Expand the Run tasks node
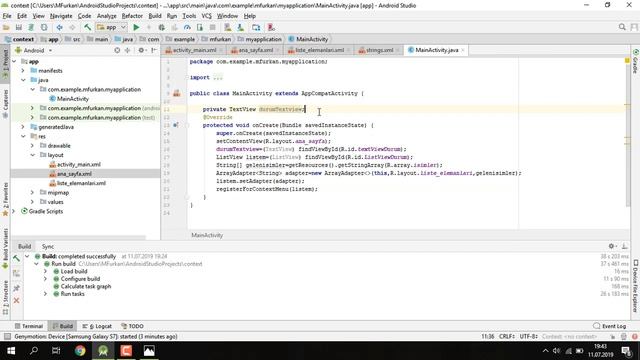This screenshot has width=640, height=360. point(45,294)
